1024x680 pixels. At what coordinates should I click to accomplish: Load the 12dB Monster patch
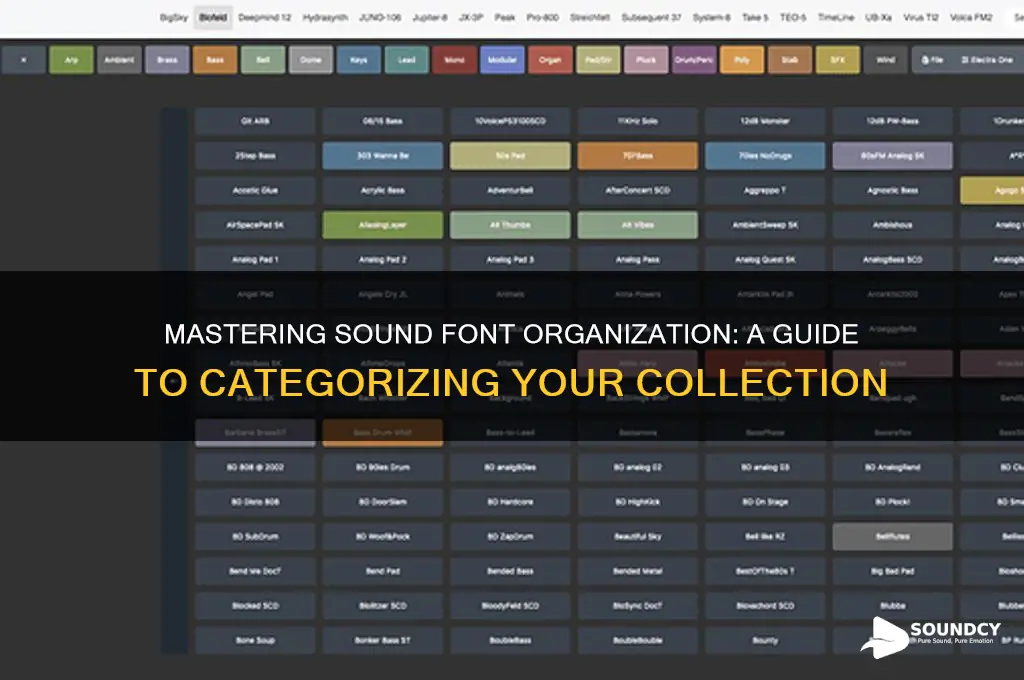click(x=765, y=121)
